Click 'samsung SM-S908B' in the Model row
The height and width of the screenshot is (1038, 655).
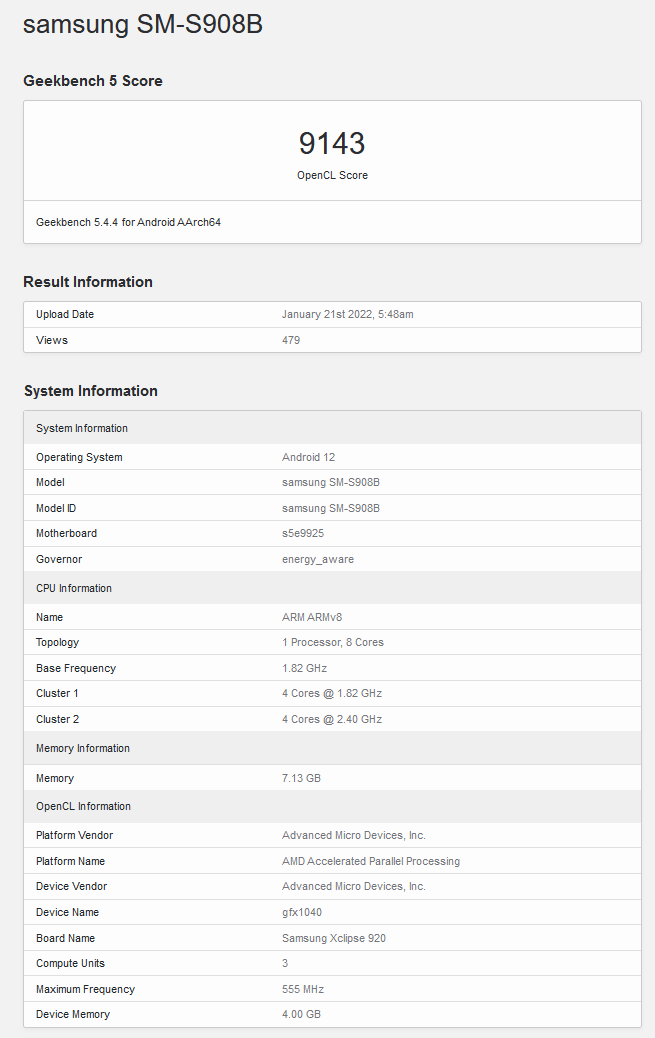(x=331, y=483)
